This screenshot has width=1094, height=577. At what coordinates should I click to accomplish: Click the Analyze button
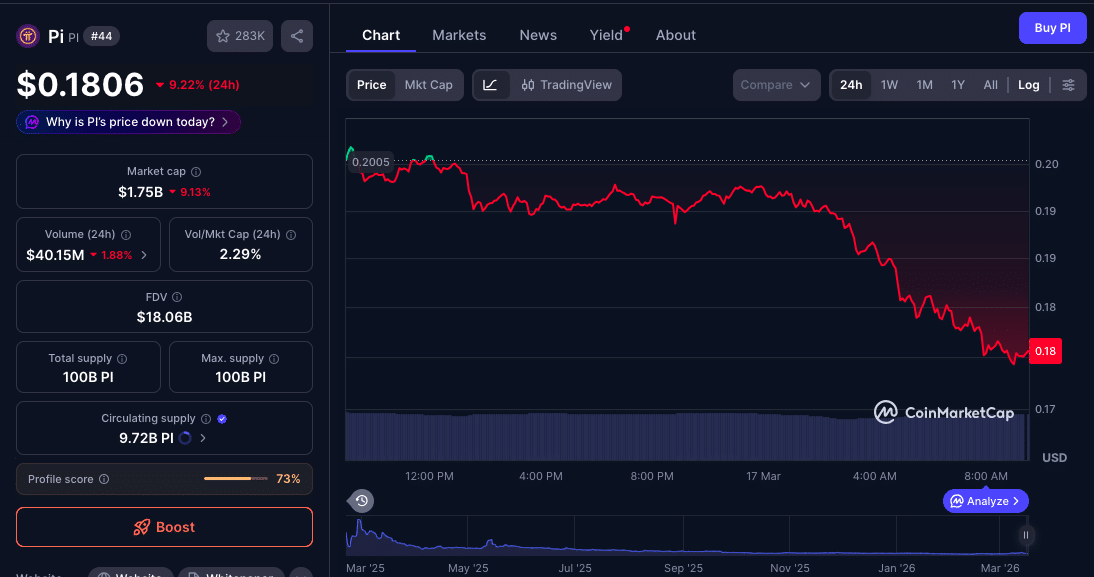click(x=985, y=501)
